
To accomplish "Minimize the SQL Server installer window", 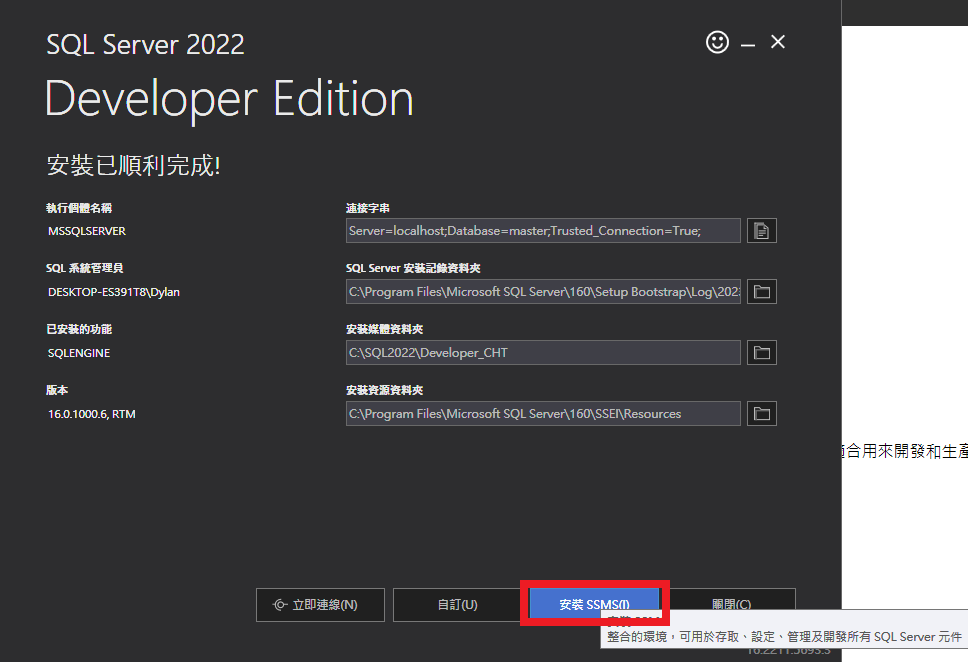I will coord(748,44).
